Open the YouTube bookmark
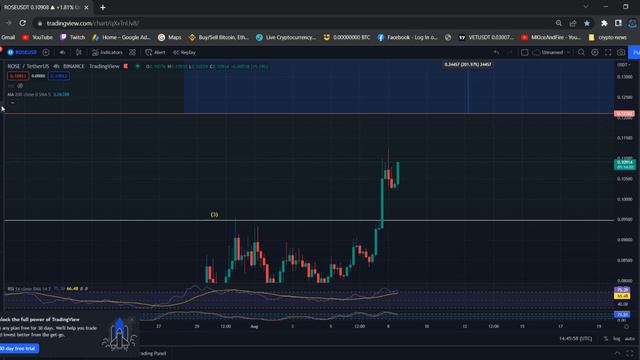The image size is (640, 360). (38, 37)
